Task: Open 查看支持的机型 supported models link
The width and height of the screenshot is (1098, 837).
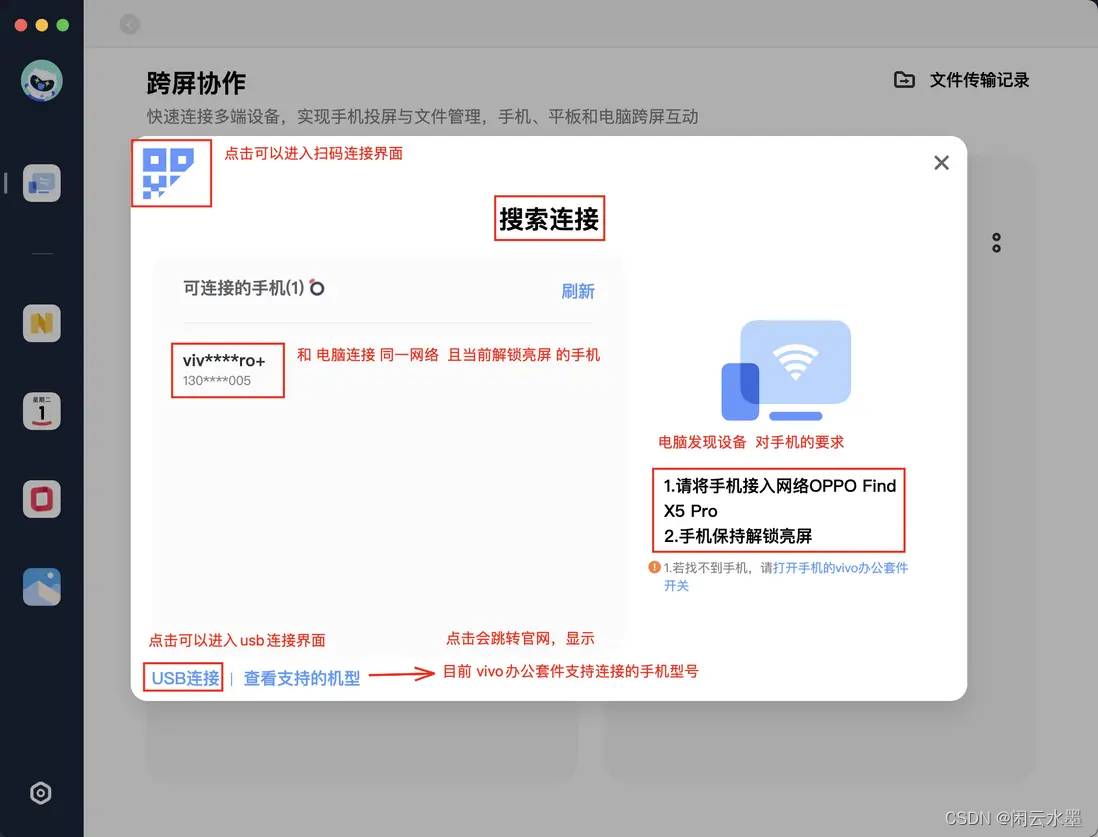Action: [302, 678]
